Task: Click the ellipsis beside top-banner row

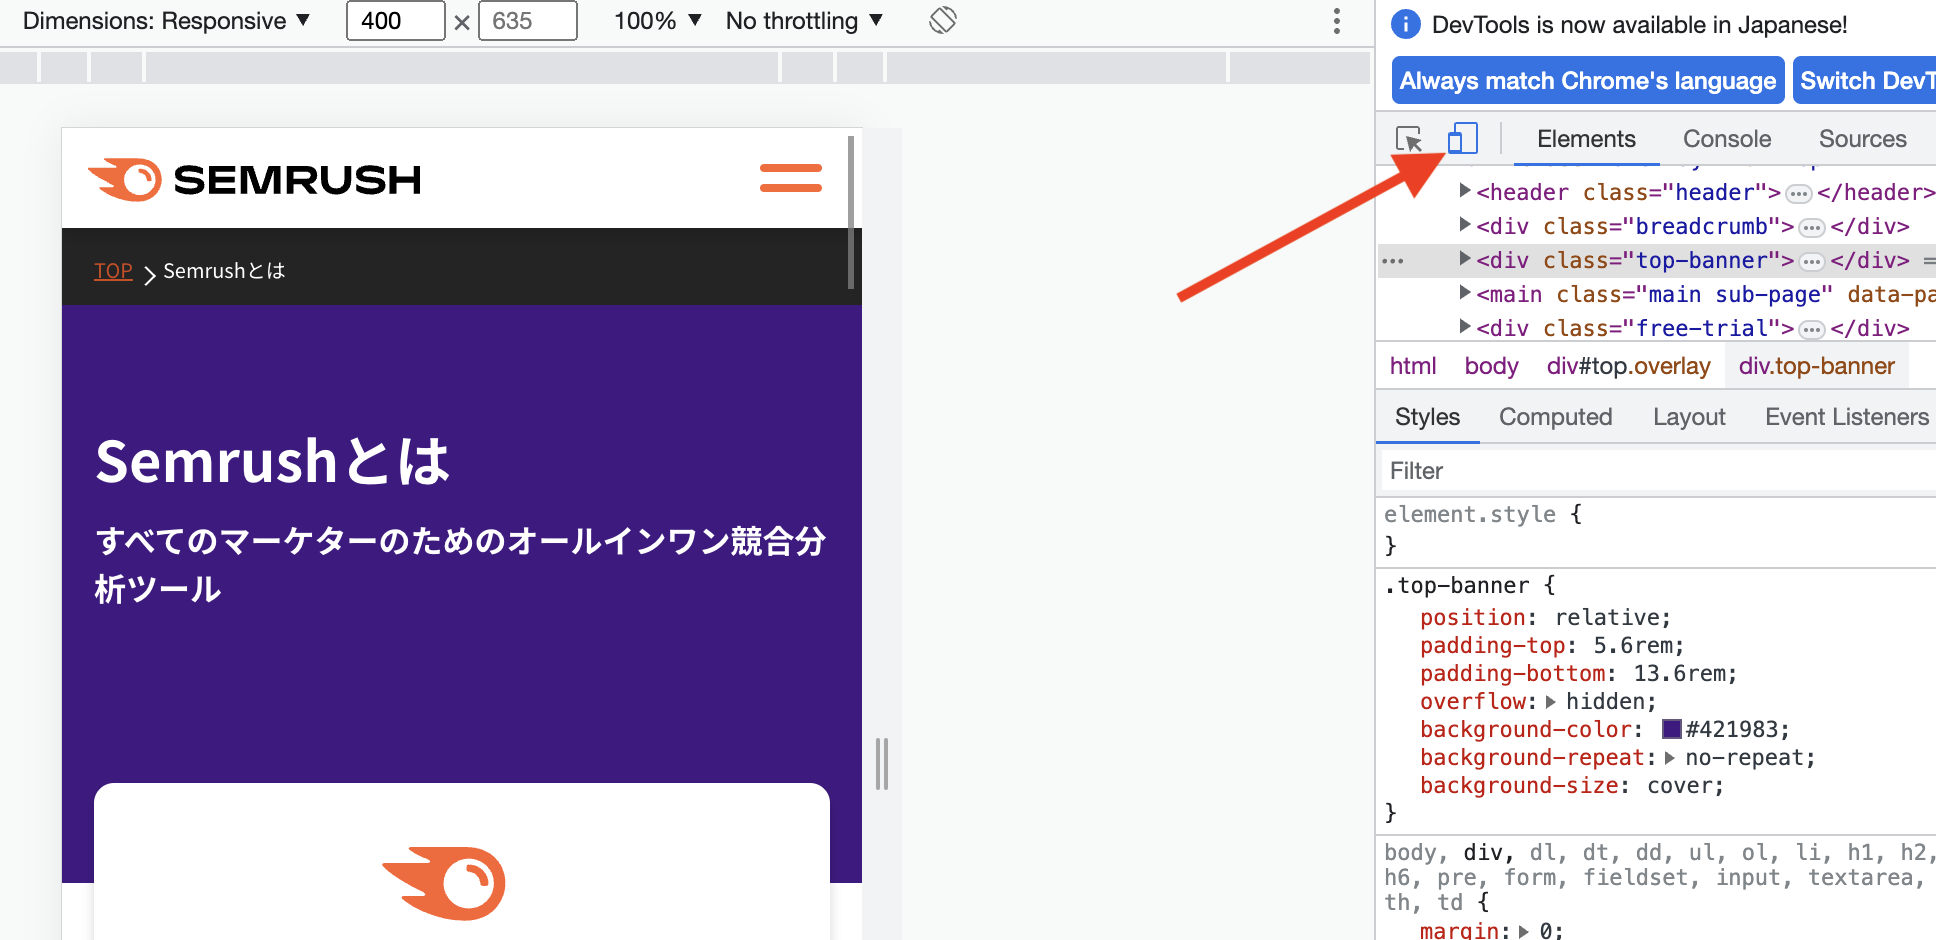Action: [x=1393, y=261]
